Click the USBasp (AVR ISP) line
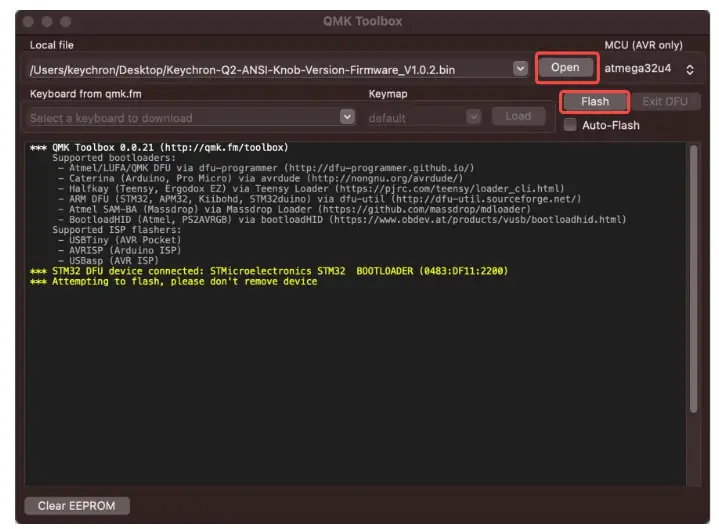 tap(108, 260)
